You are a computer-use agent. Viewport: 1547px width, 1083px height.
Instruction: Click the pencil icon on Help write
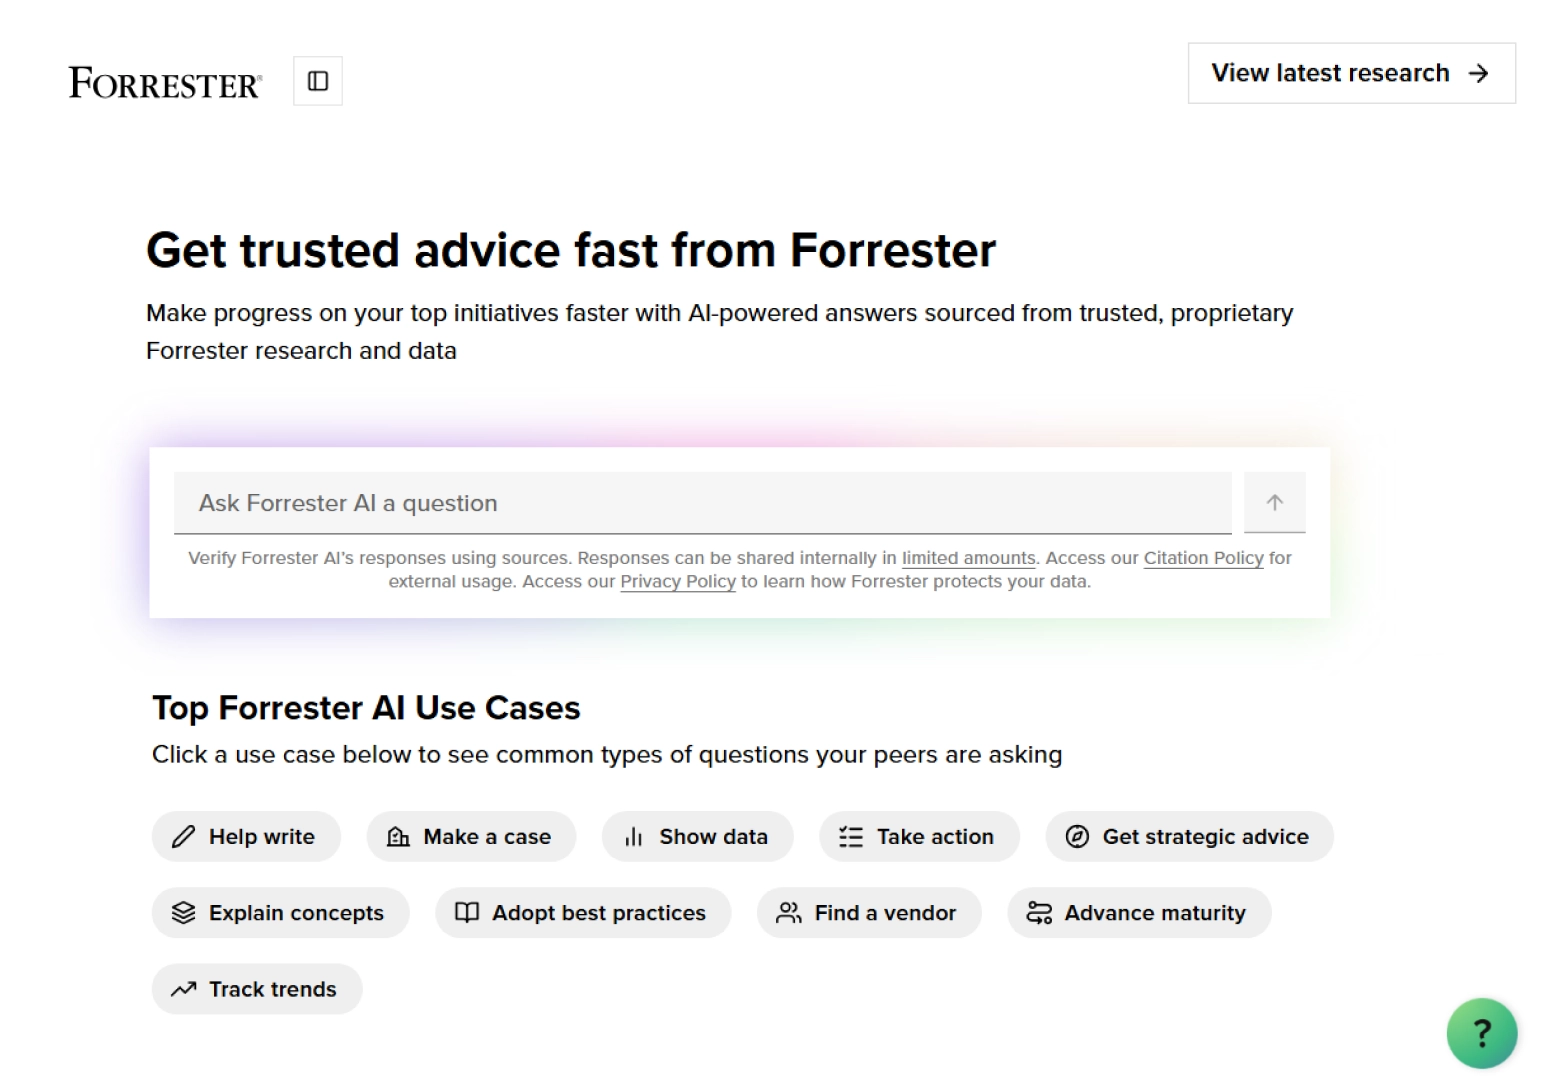coord(184,837)
